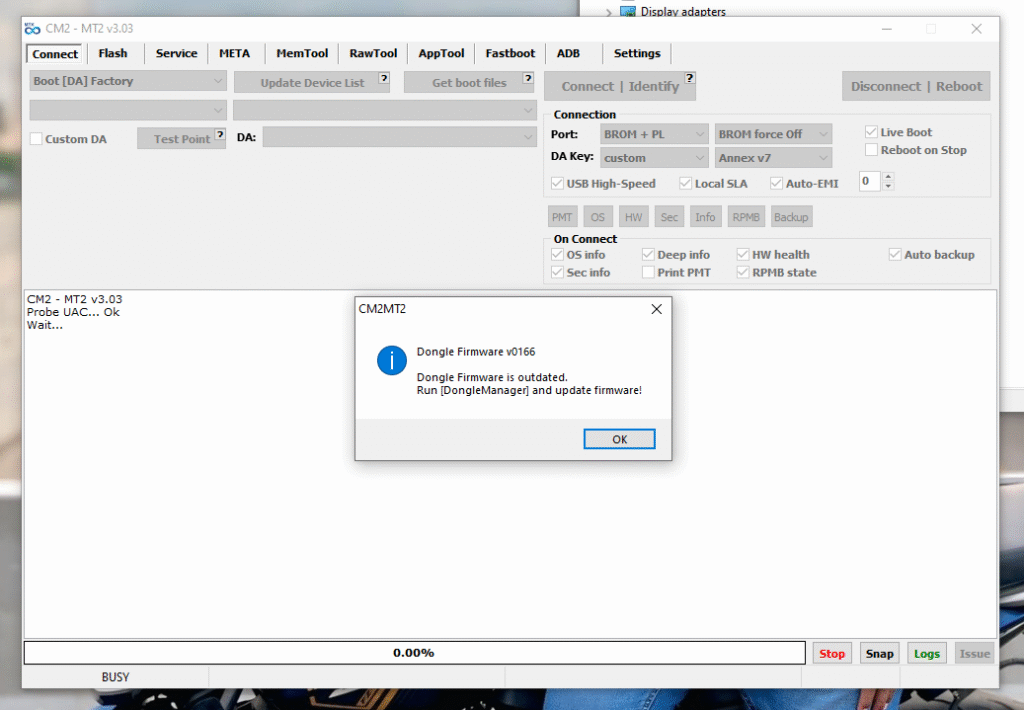Select the RPMB quick-action button
This screenshot has height=710, width=1024.
(x=746, y=216)
